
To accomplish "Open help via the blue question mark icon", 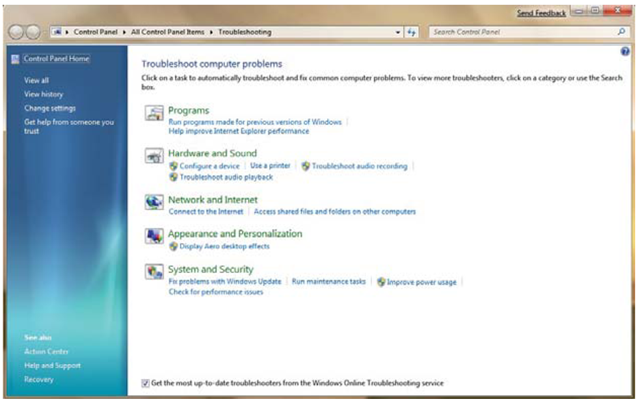I will pos(624,49).
